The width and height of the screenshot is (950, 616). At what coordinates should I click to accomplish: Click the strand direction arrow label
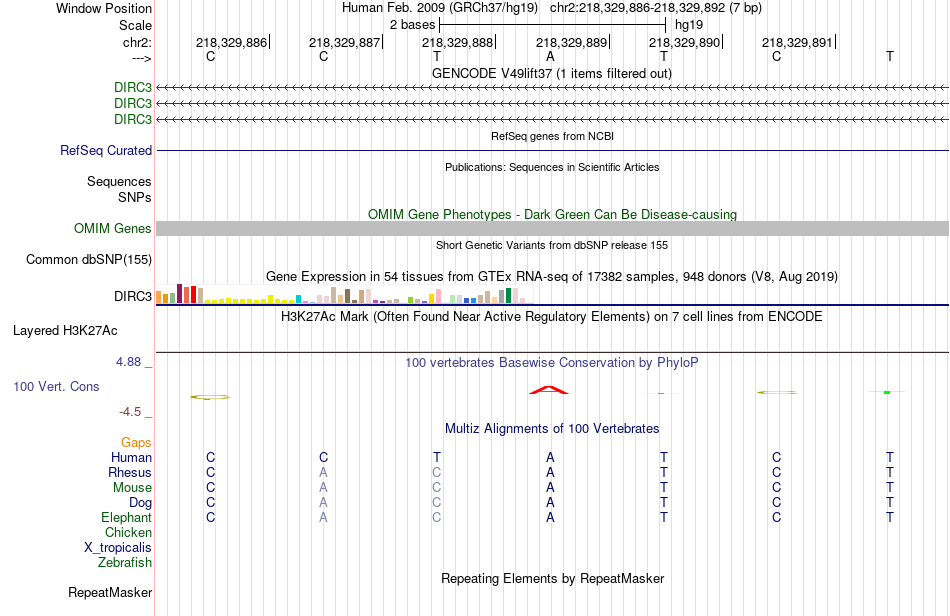[x=141, y=58]
